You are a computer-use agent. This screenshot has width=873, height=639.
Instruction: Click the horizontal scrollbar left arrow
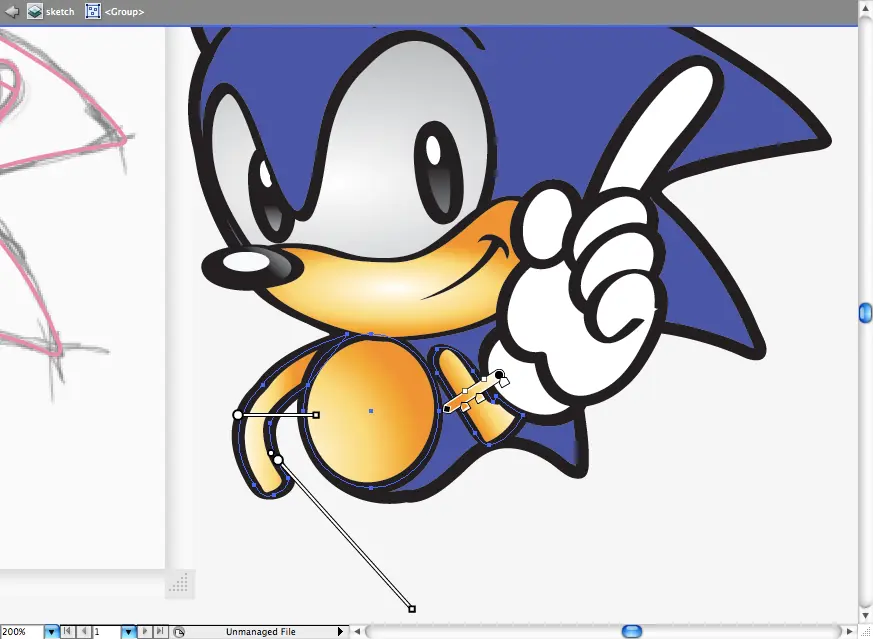357,632
